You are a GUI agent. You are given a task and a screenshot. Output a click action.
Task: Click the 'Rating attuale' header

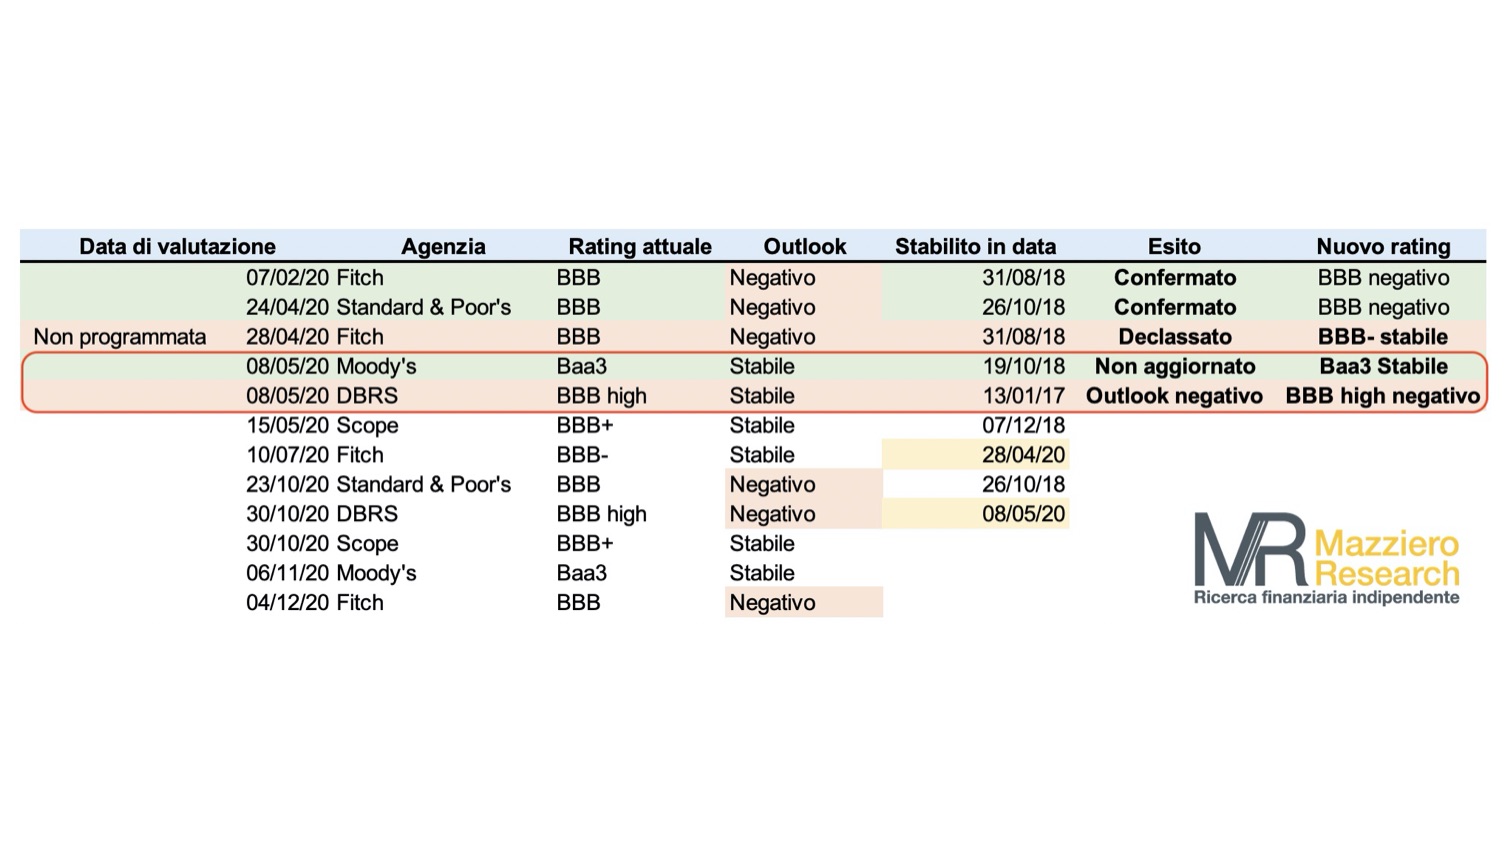coord(640,247)
